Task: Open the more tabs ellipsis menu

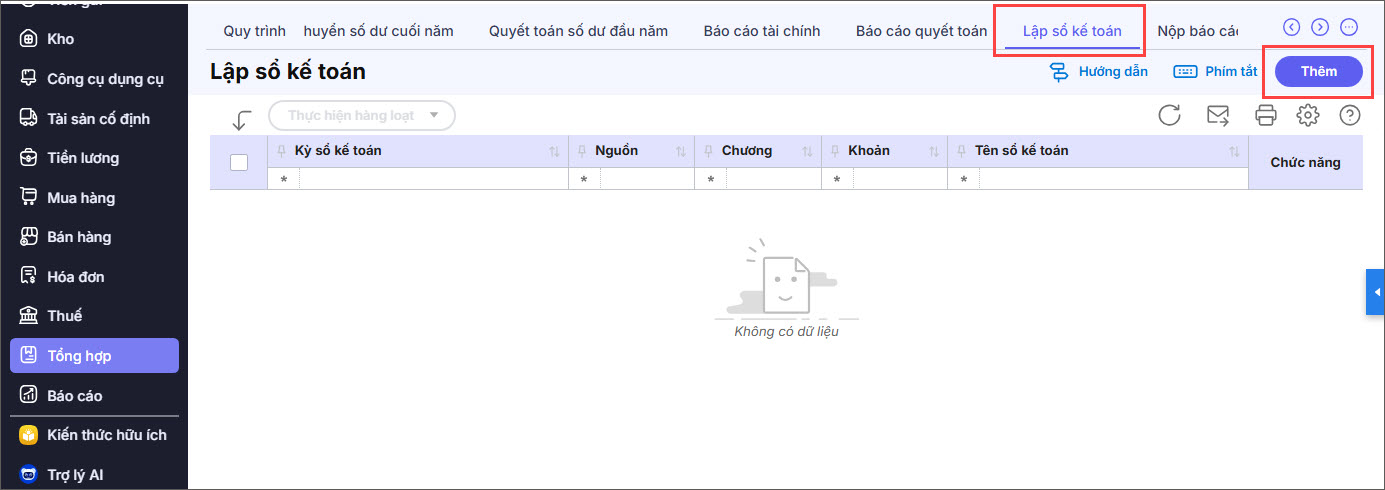Action: [x=1349, y=28]
